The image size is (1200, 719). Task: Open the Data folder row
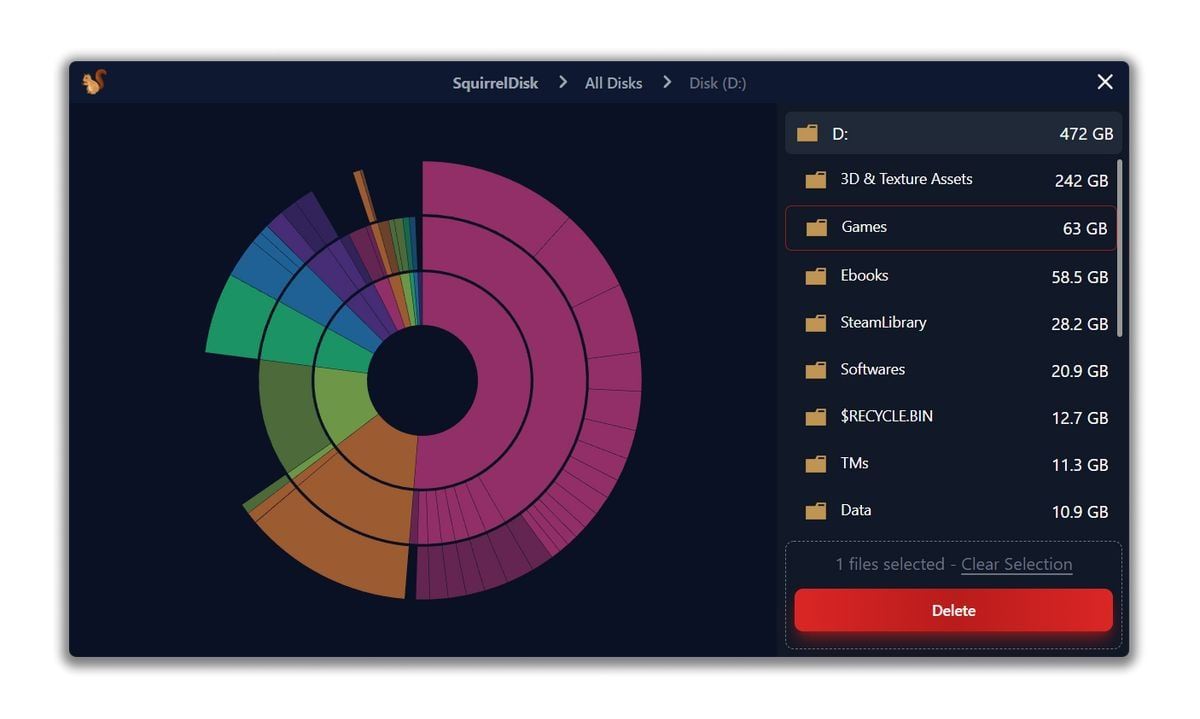pyautogui.click(x=953, y=511)
